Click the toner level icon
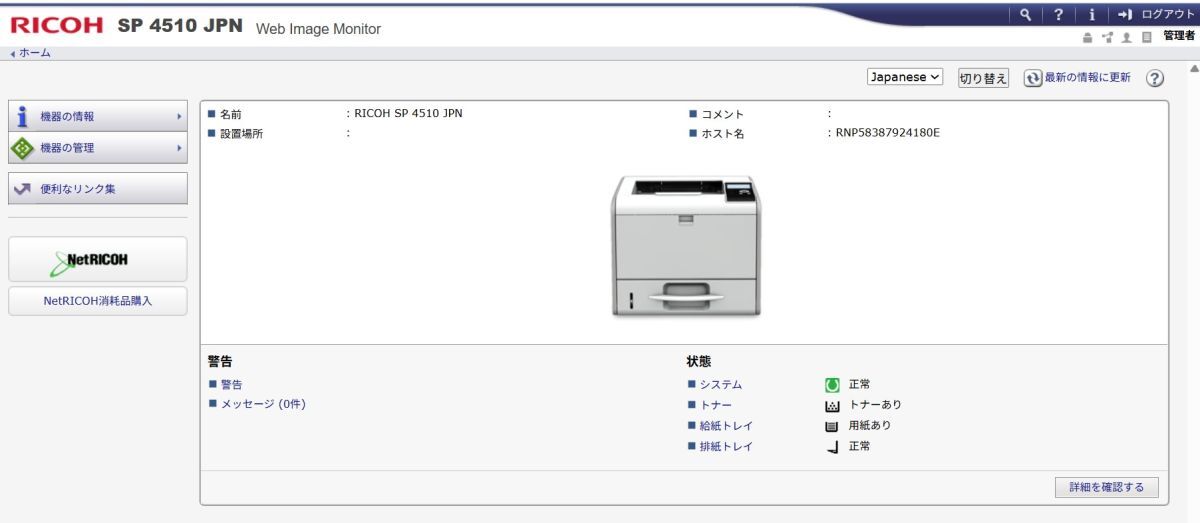Viewport: 1200px width, 523px height. click(830, 406)
